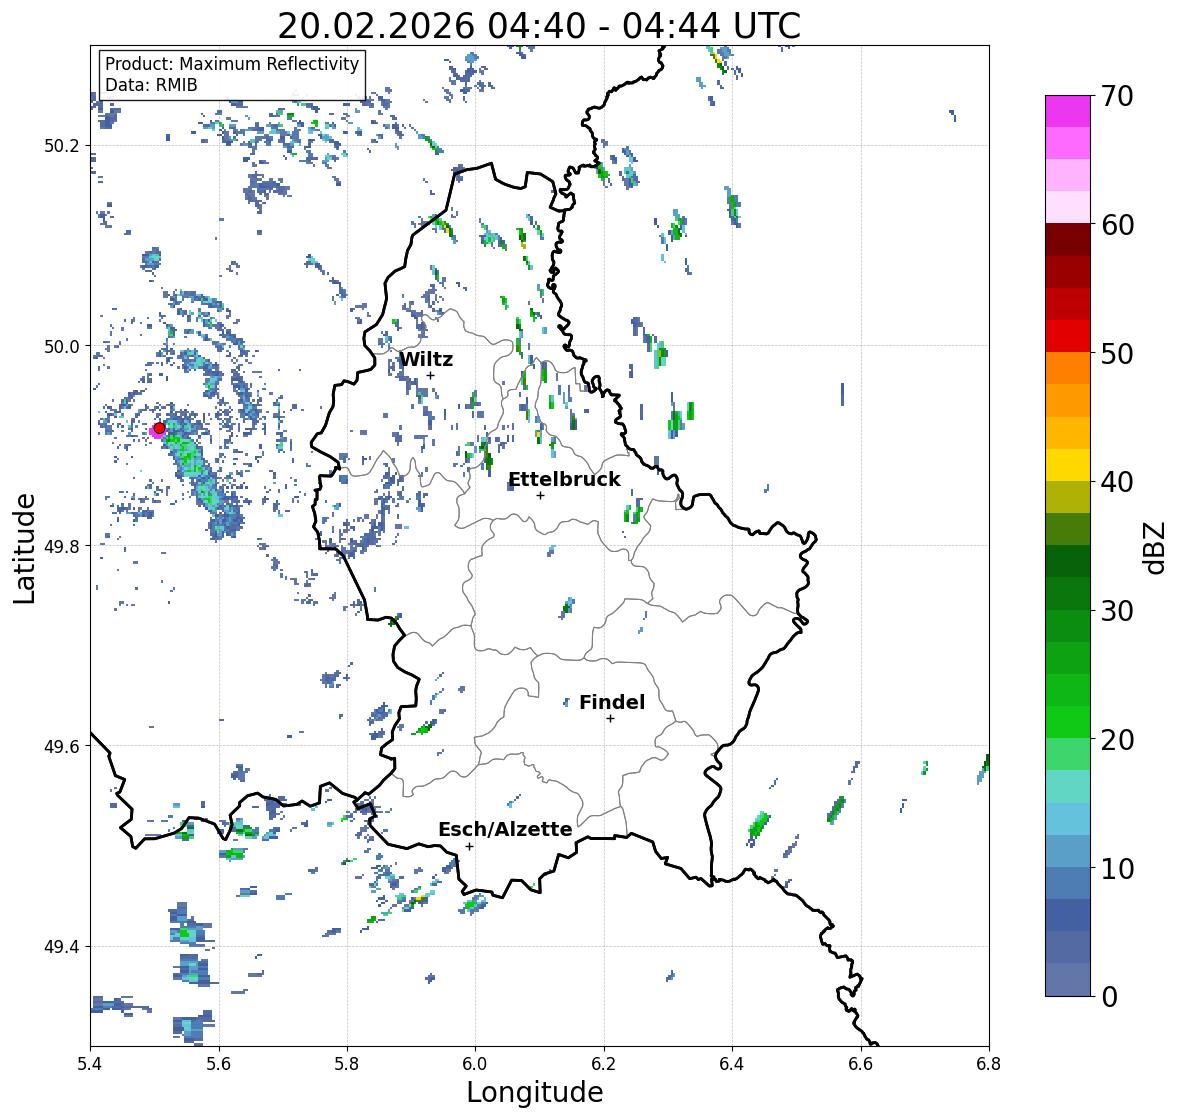Click the Longitude axis label
This screenshot has height=1117, width=1179.
(x=535, y=1092)
